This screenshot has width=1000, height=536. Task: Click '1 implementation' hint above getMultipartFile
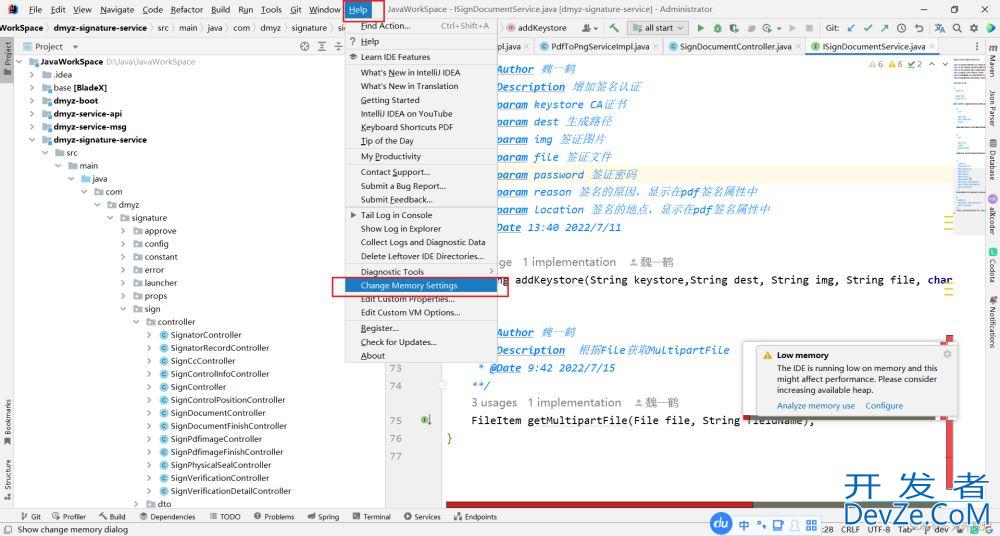pyautogui.click(x=574, y=403)
